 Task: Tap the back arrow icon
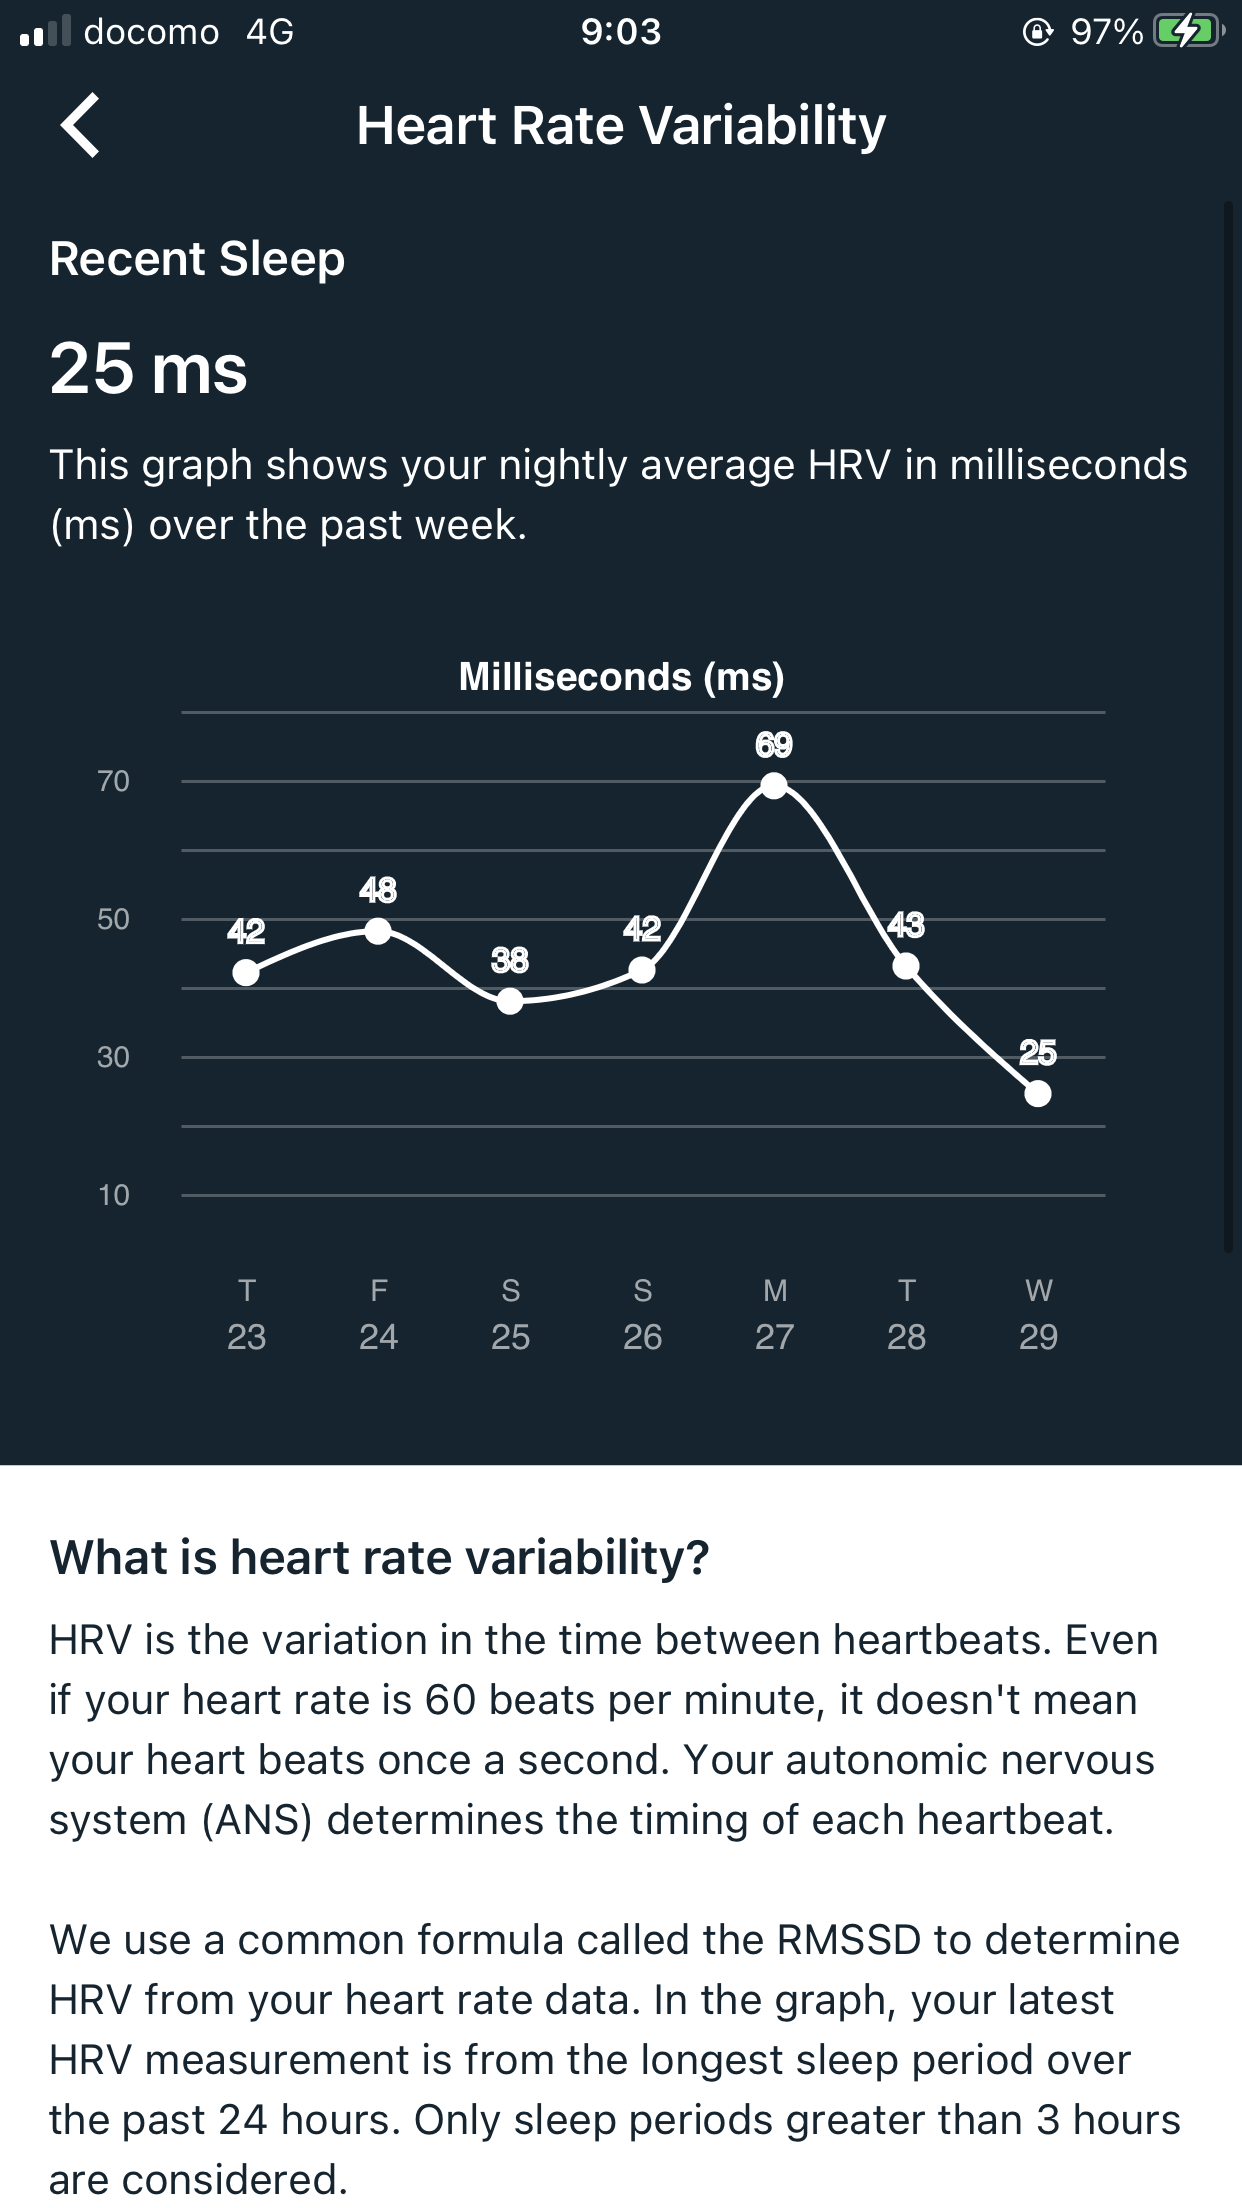coord(80,126)
